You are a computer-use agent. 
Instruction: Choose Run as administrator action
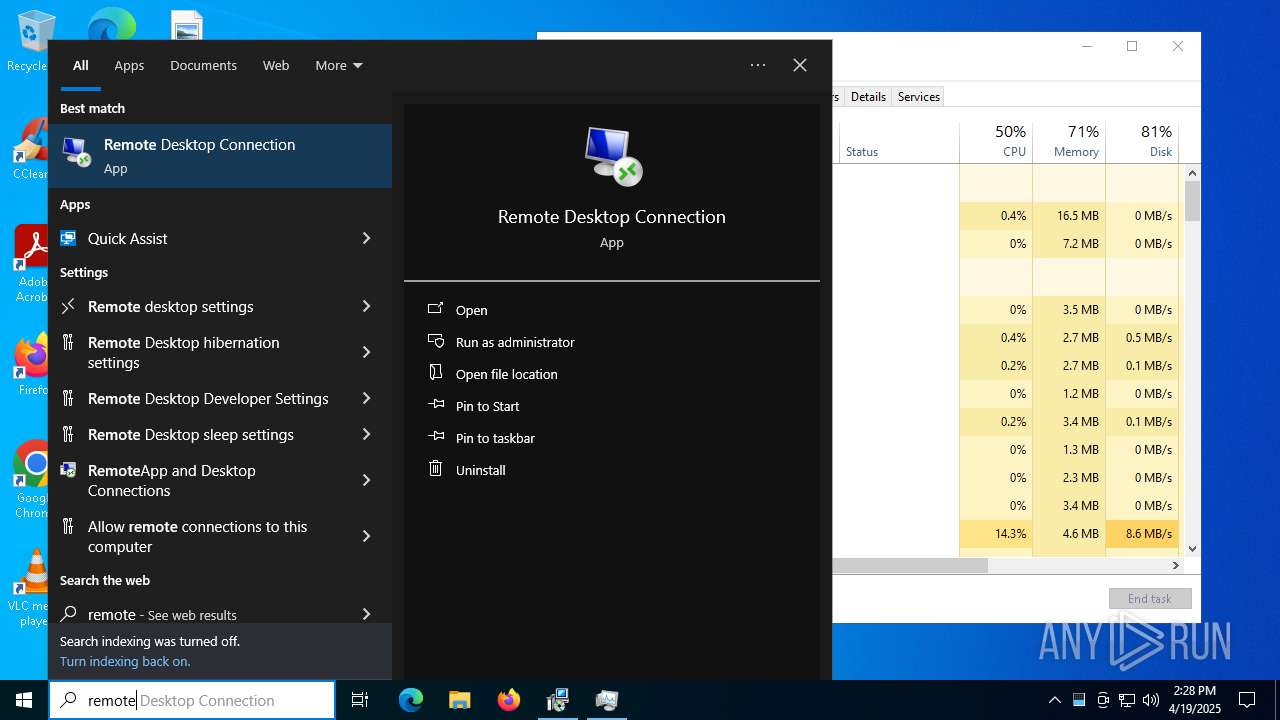tap(515, 342)
